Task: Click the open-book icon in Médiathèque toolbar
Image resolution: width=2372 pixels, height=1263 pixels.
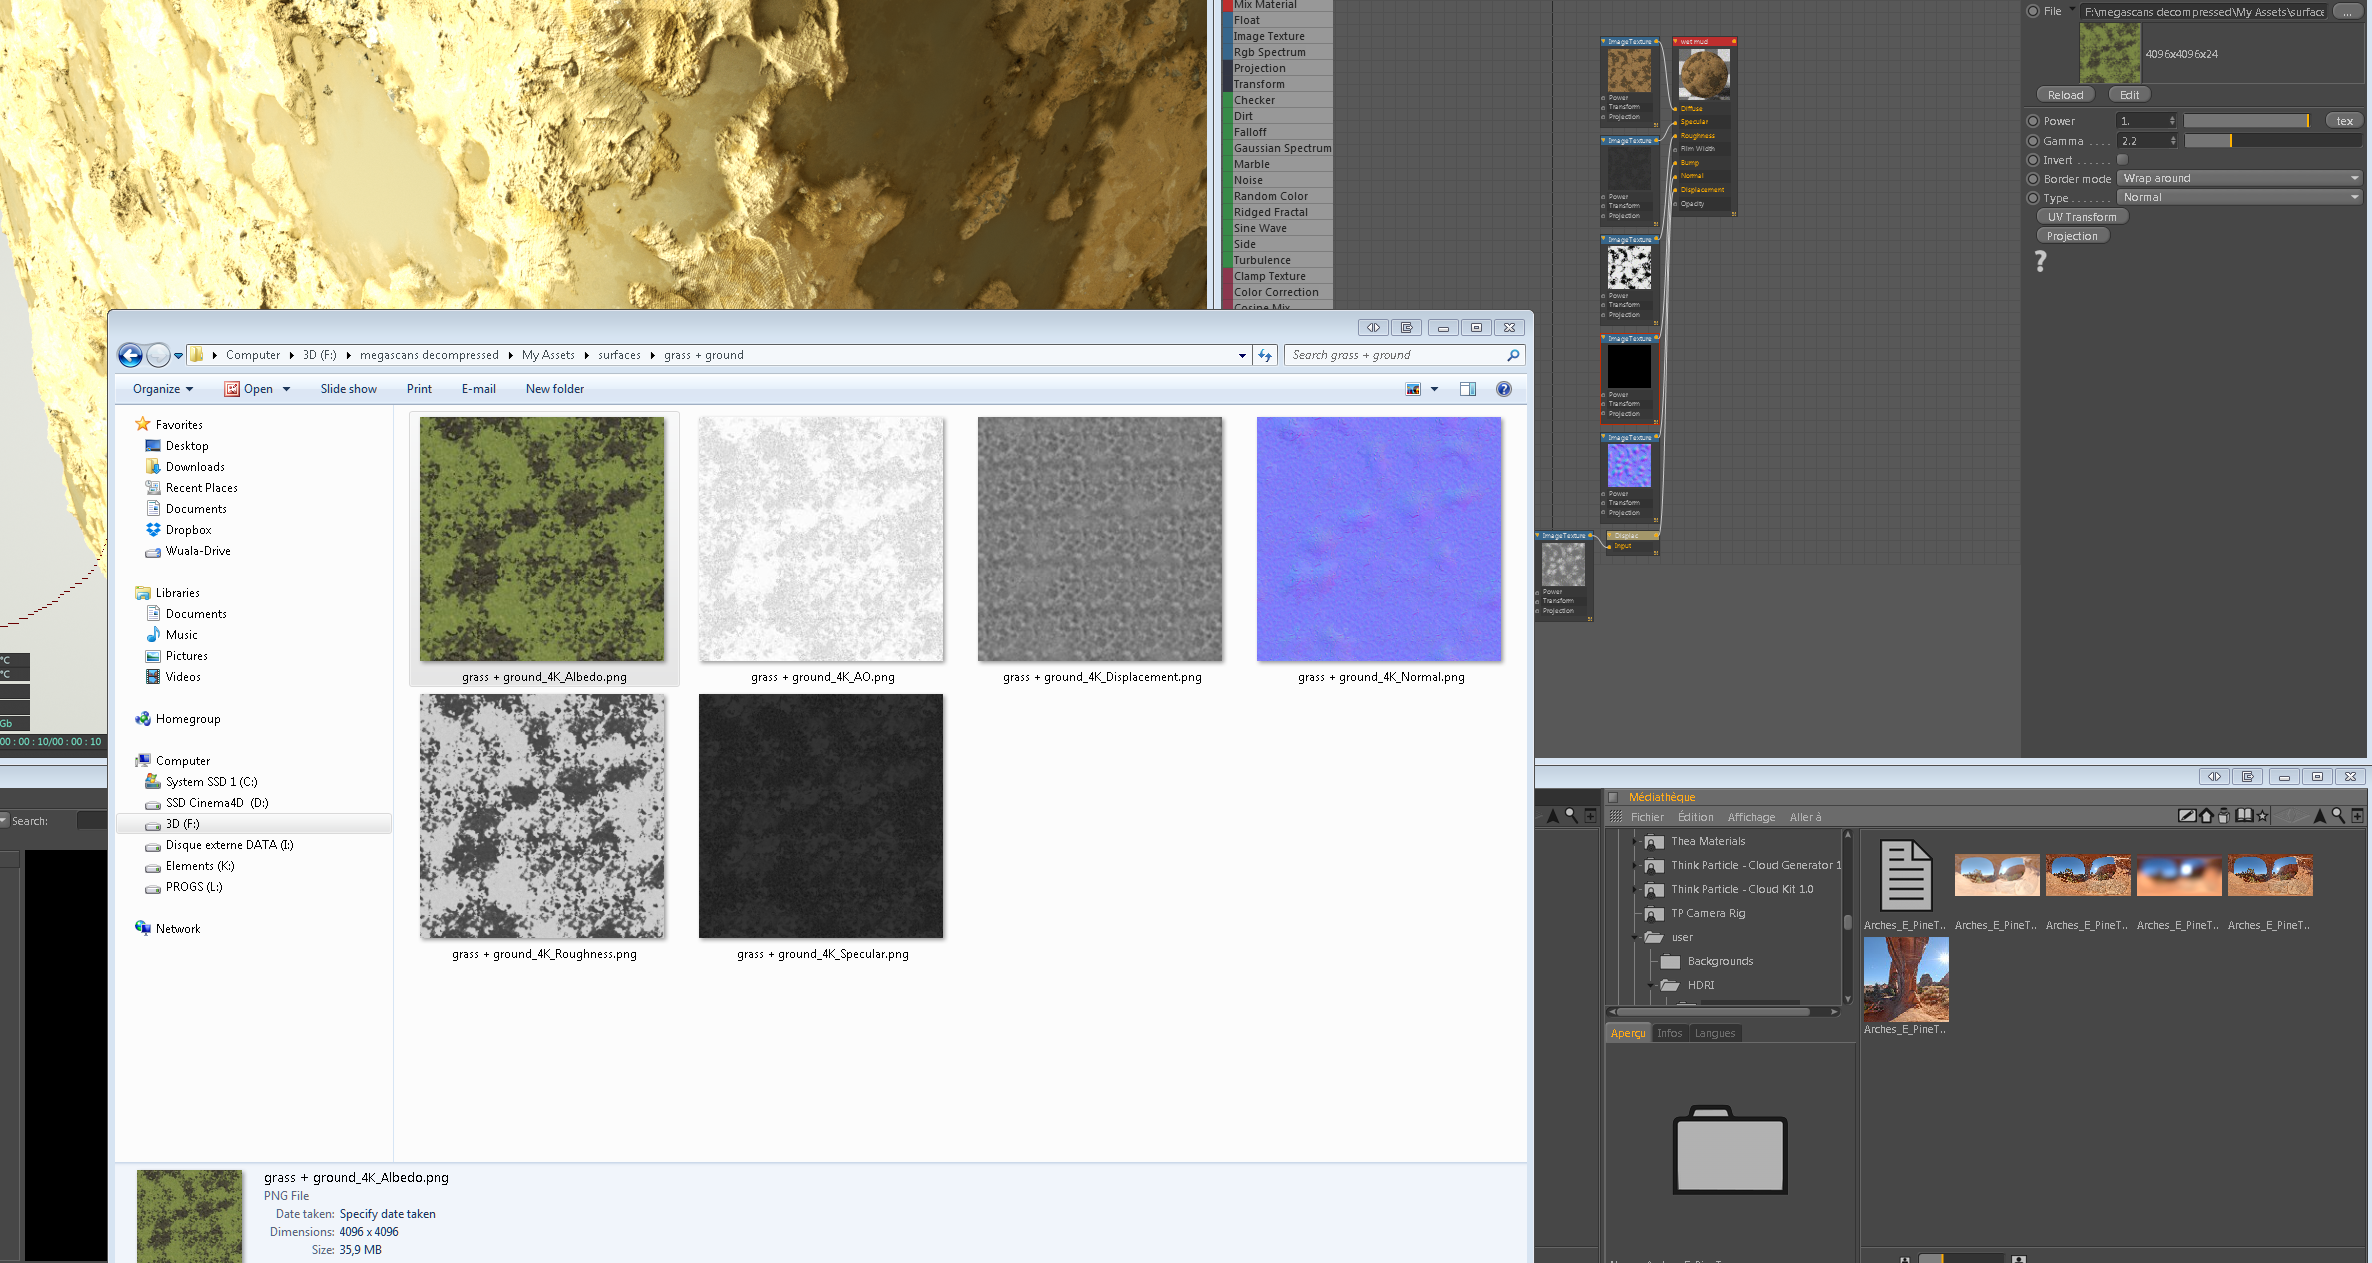Action: tap(2244, 816)
